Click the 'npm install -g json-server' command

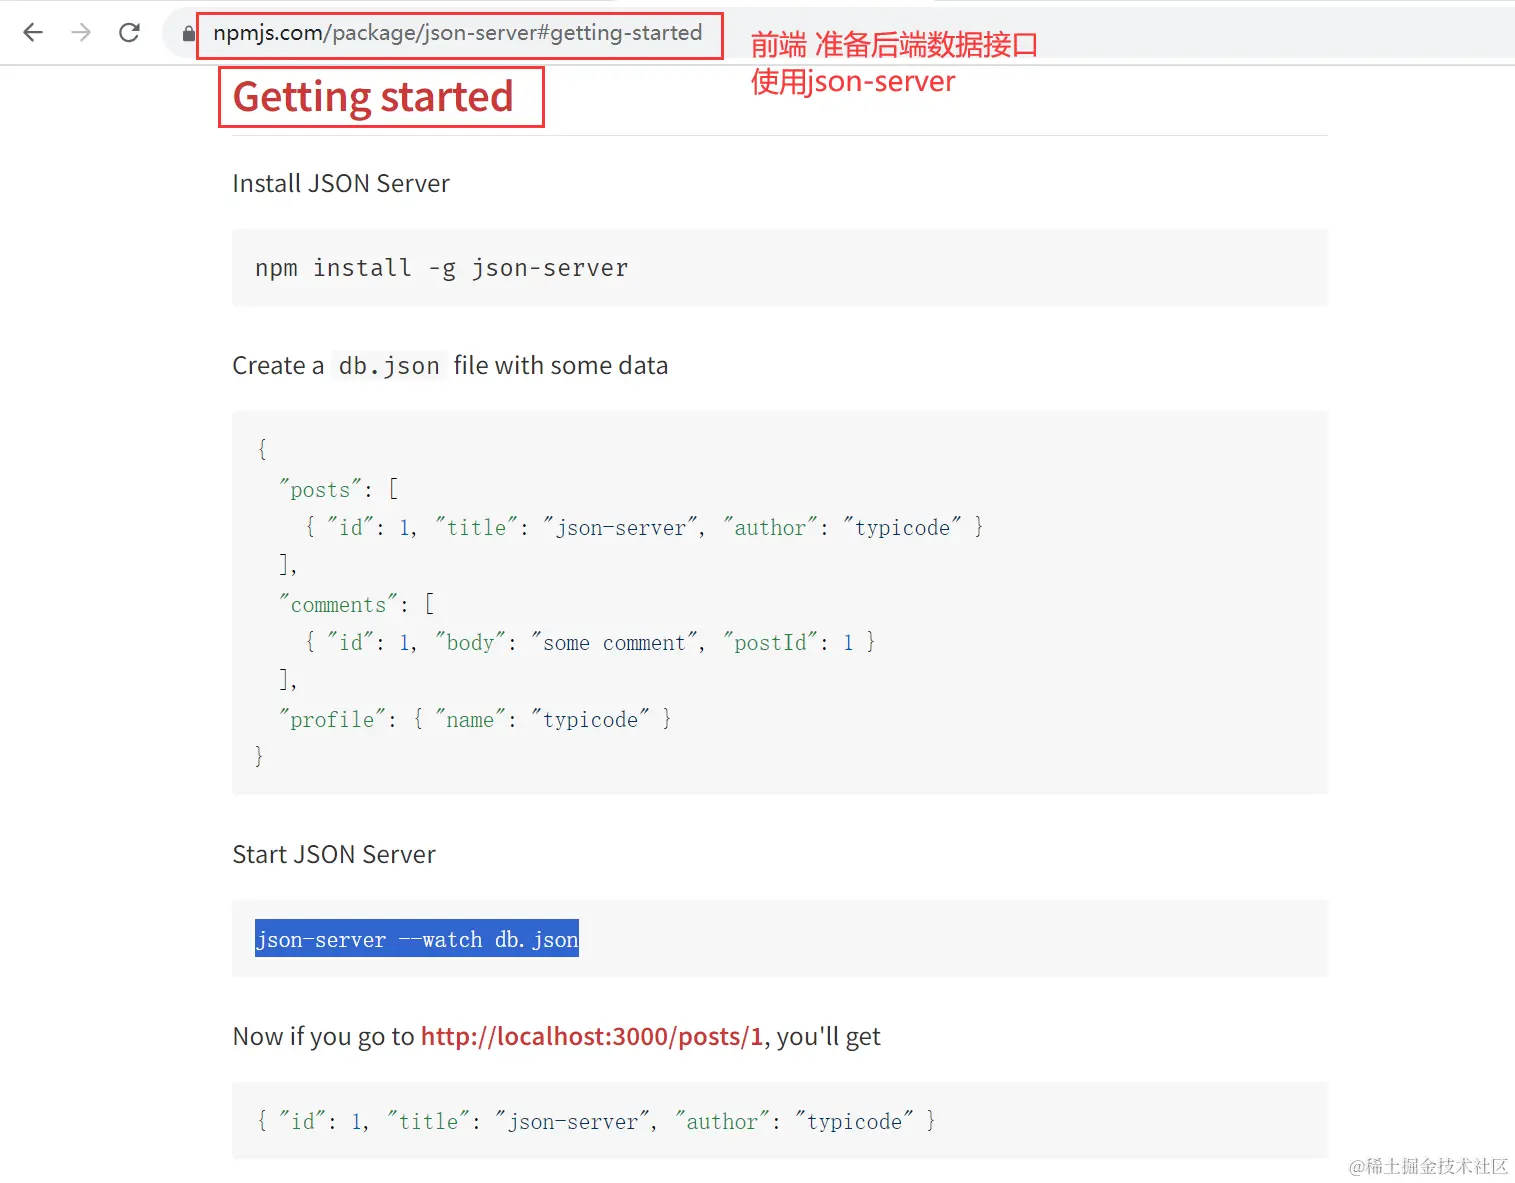pyautogui.click(x=441, y=268)
